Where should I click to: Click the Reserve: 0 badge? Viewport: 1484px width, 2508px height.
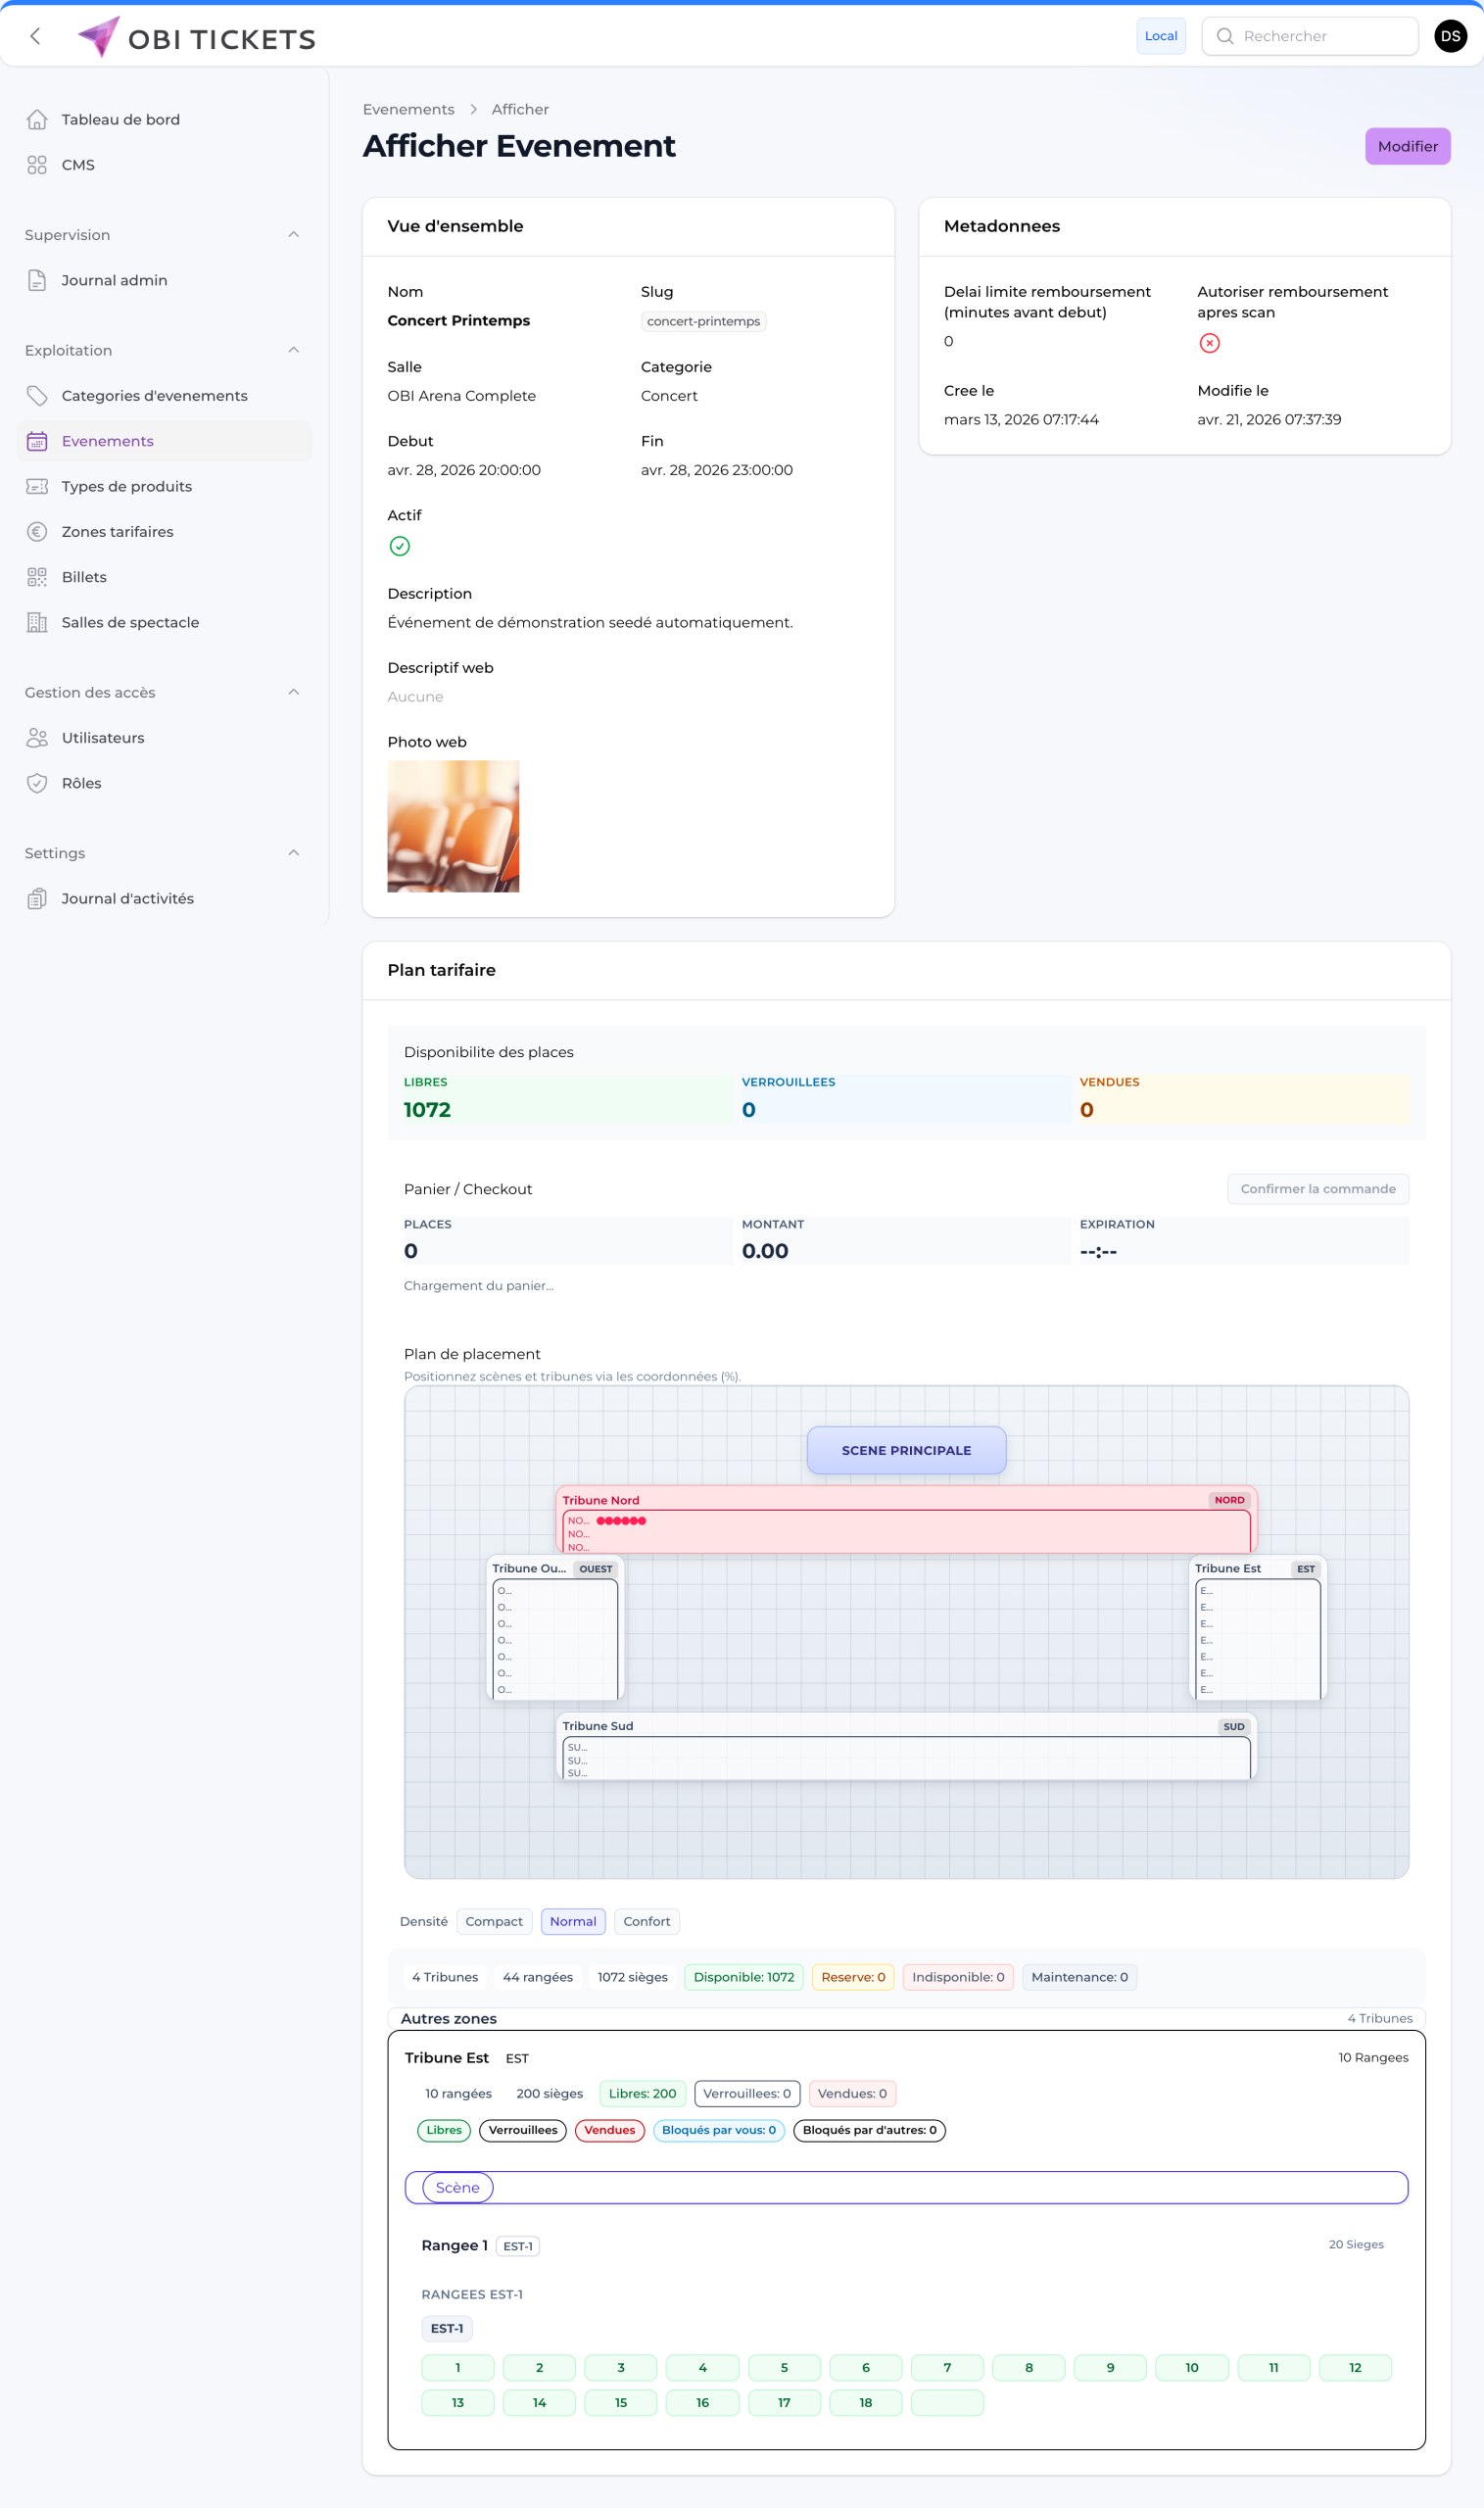853,1977
